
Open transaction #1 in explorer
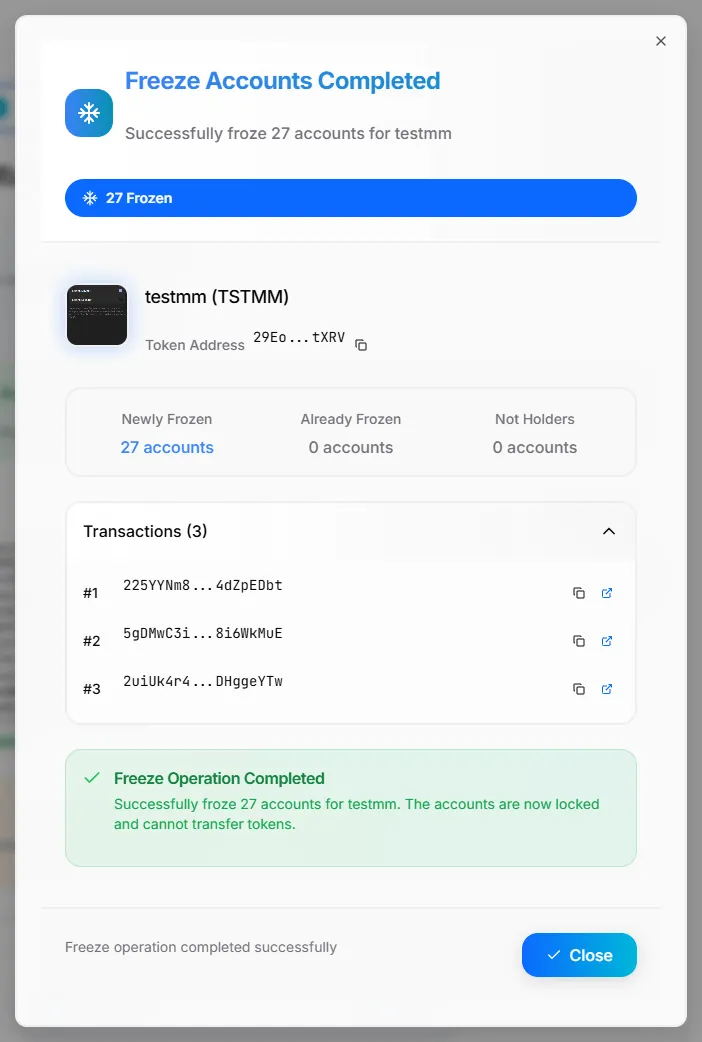(x=607, y=593)
